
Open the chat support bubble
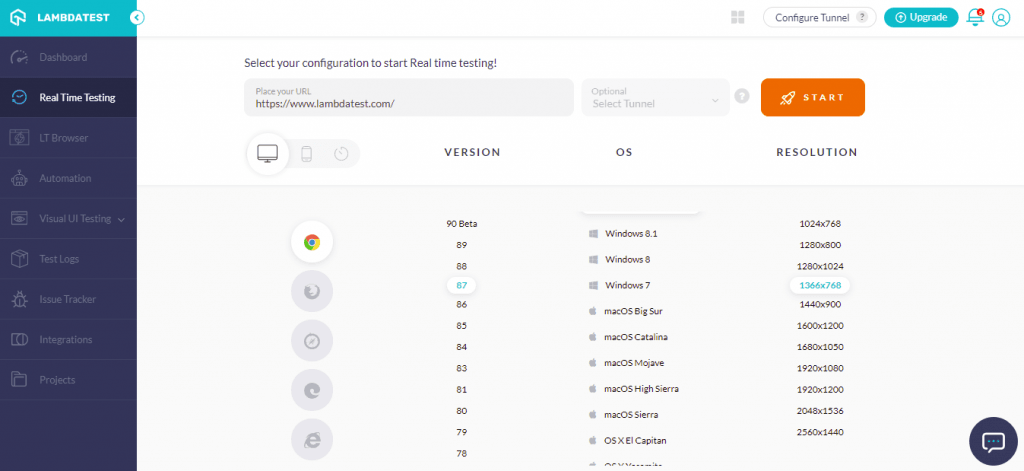(x=993, y=441)
